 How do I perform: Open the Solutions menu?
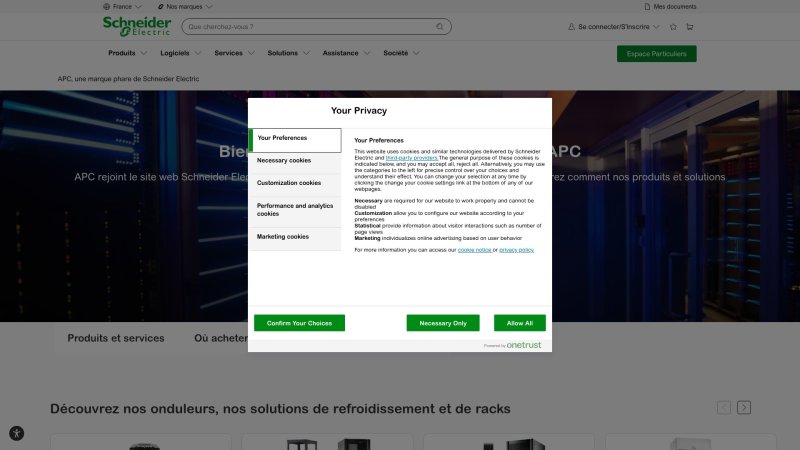coord(288,53)
